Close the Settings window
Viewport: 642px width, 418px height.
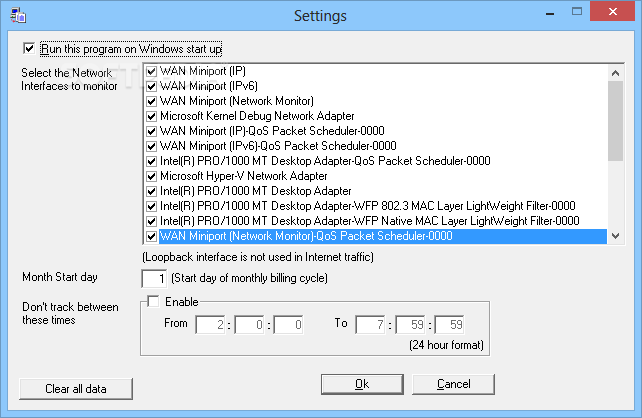point(613,11)
